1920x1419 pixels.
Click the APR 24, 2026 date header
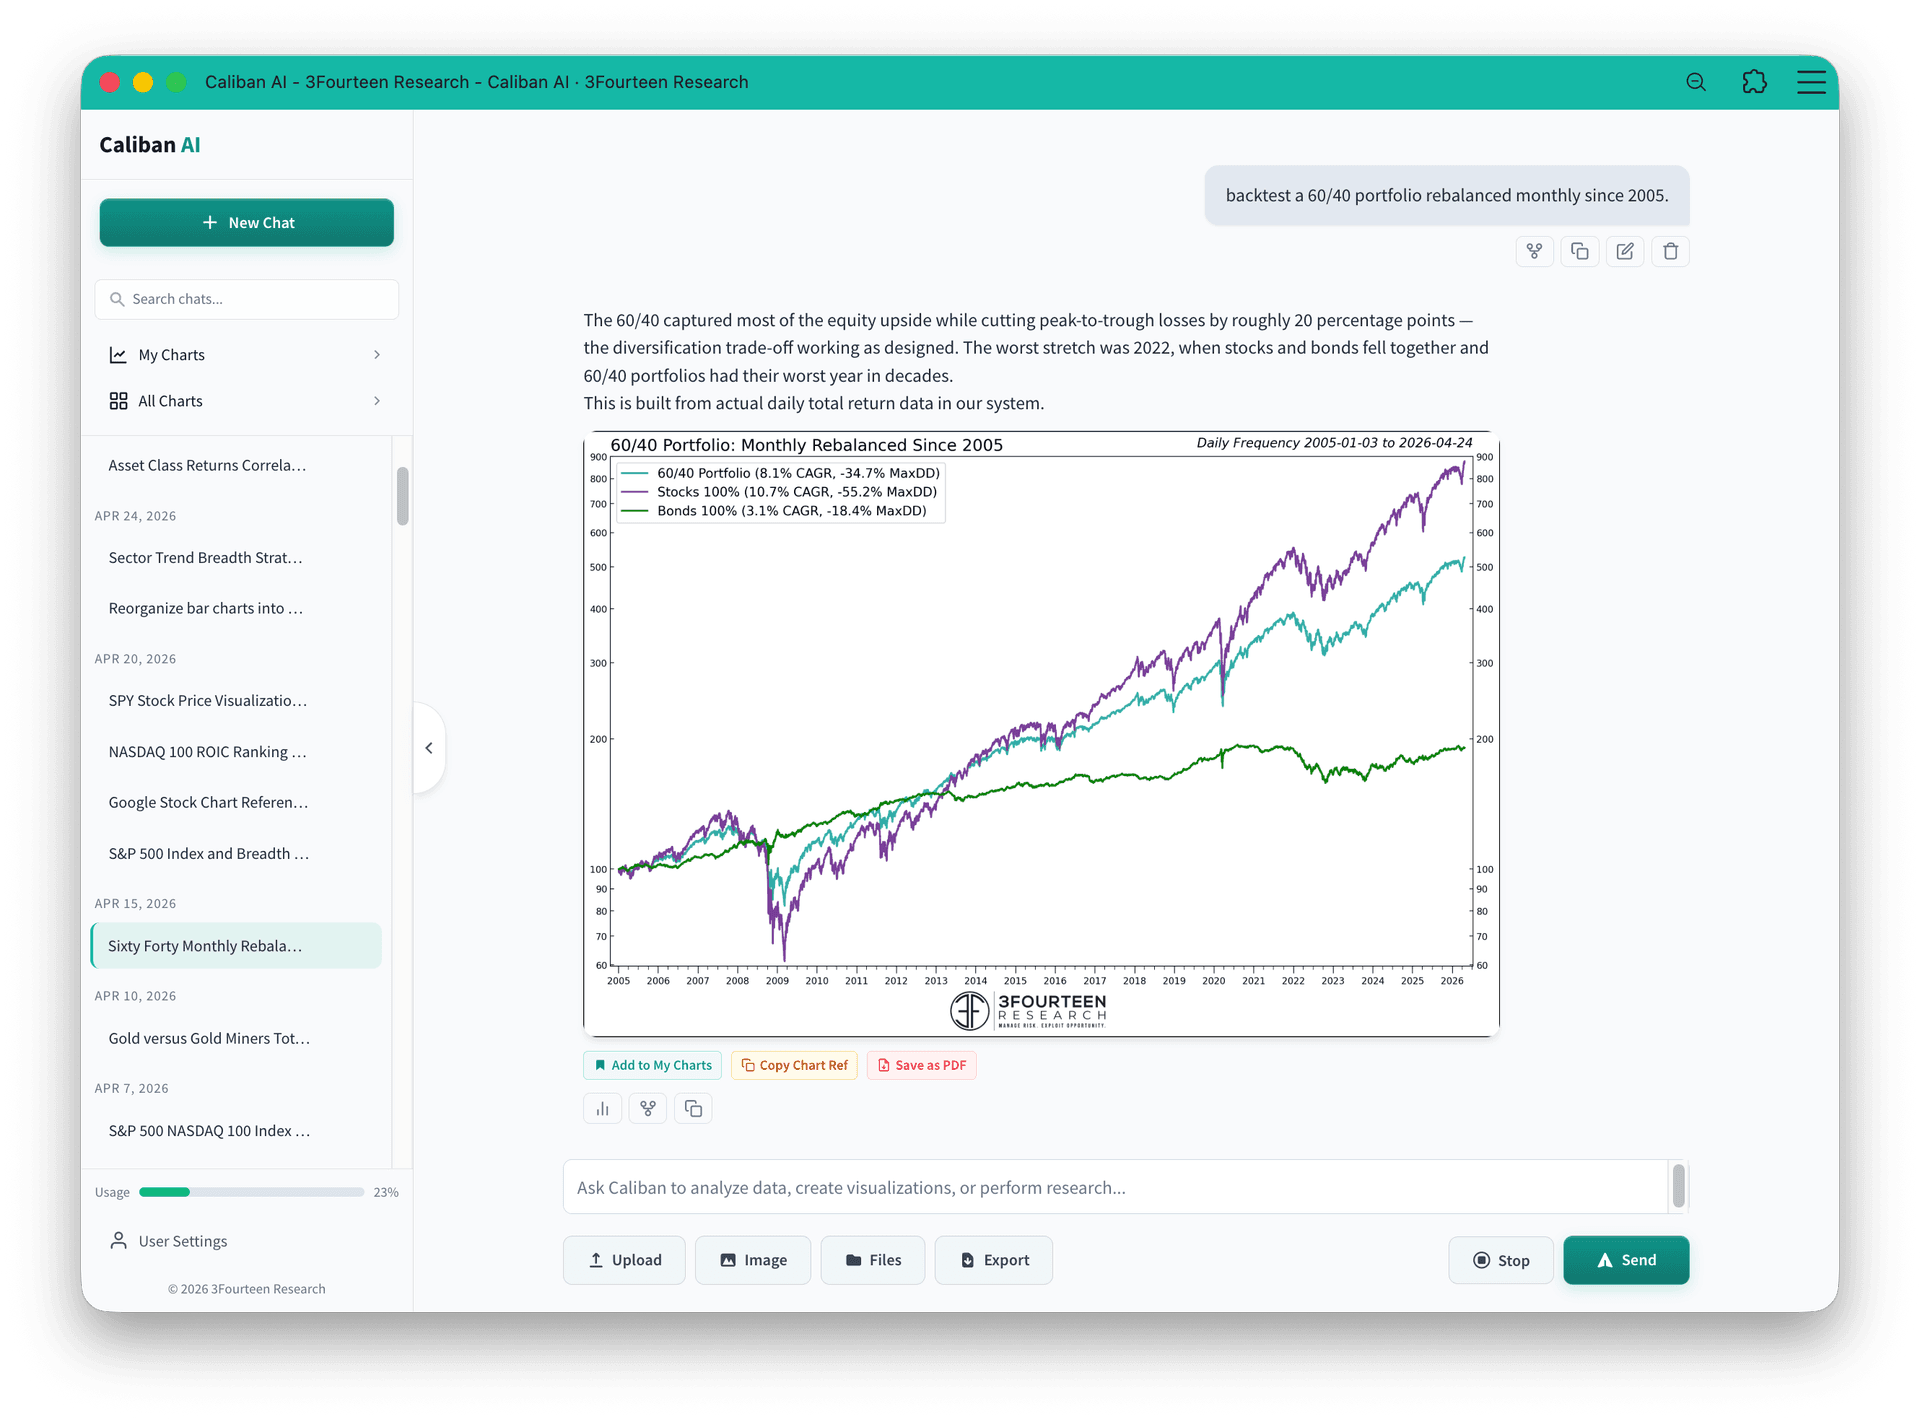[x=135, y=516]
